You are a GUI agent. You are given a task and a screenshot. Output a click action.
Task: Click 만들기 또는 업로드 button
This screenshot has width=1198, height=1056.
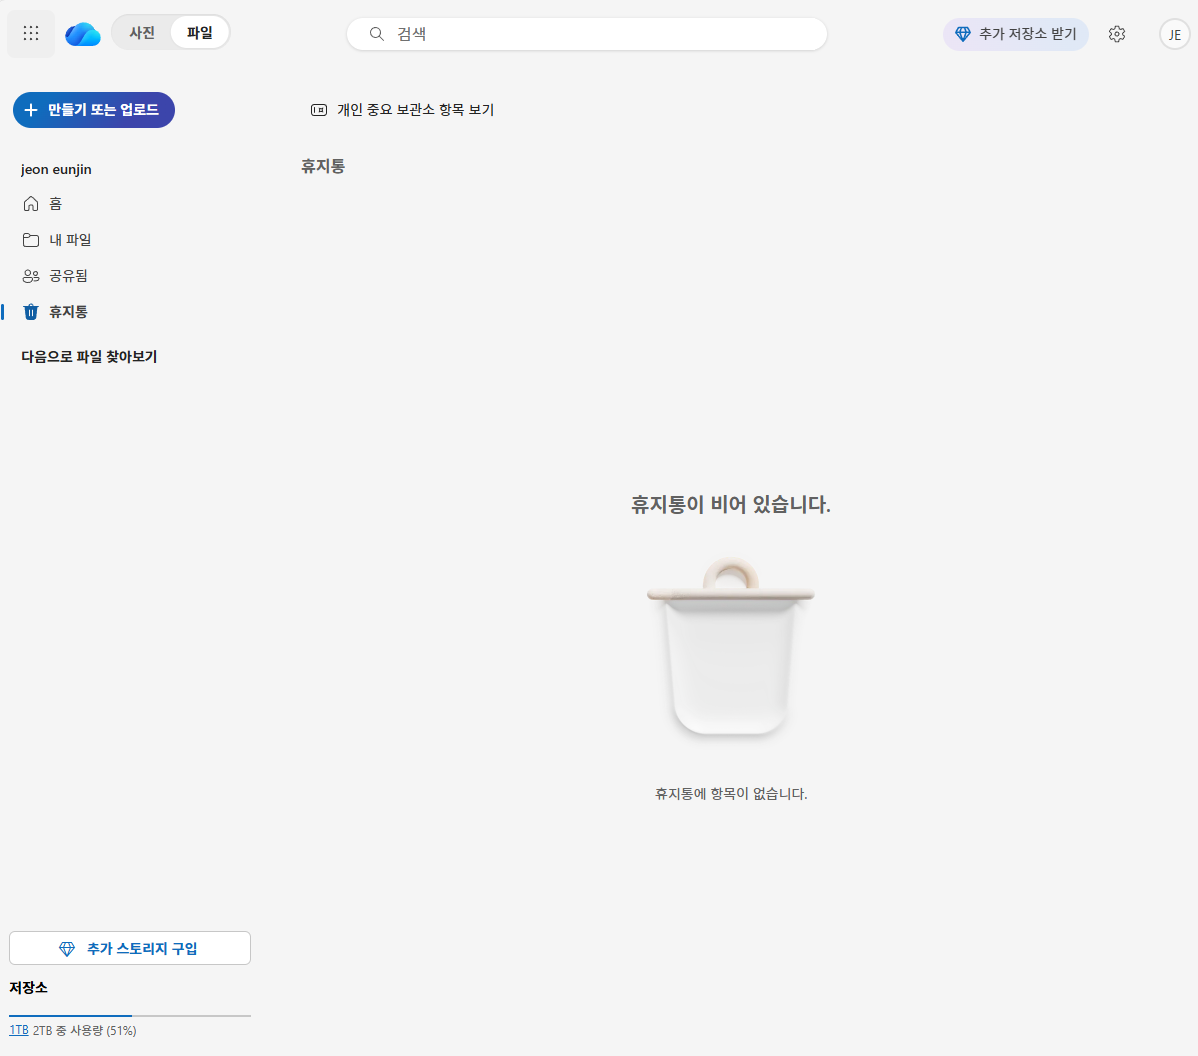tap(94, 110)
